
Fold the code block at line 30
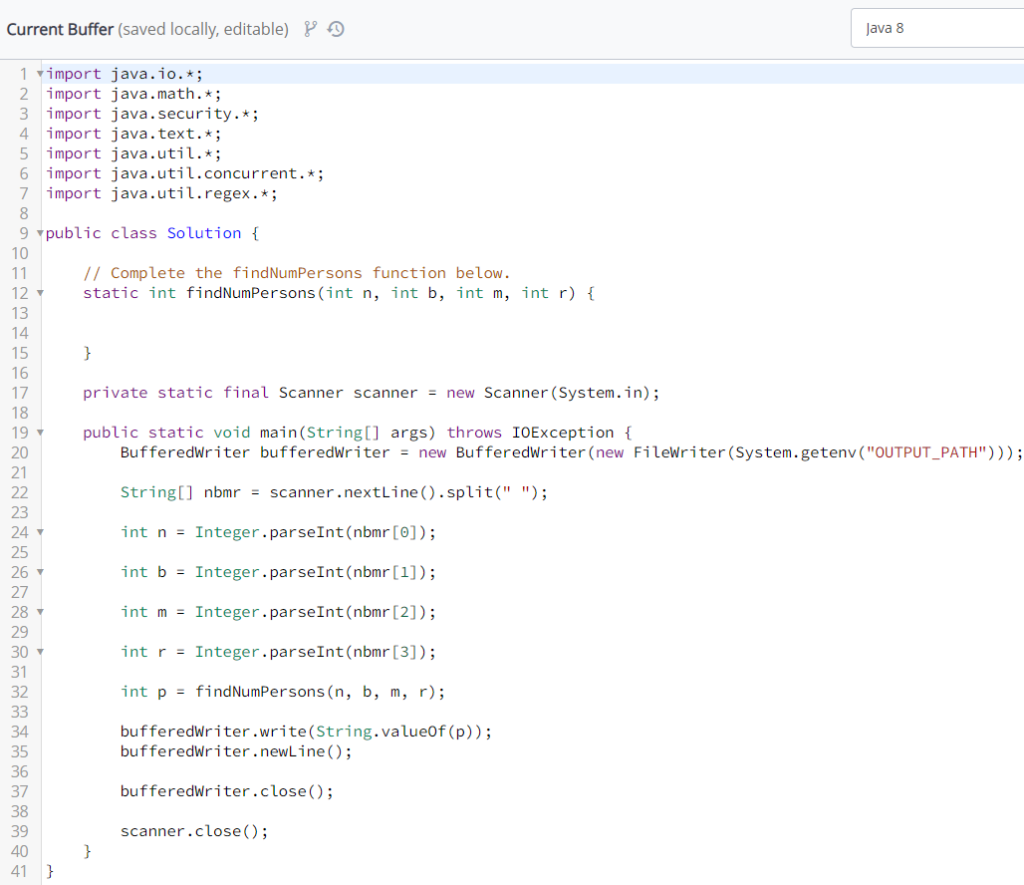[38, 652]
